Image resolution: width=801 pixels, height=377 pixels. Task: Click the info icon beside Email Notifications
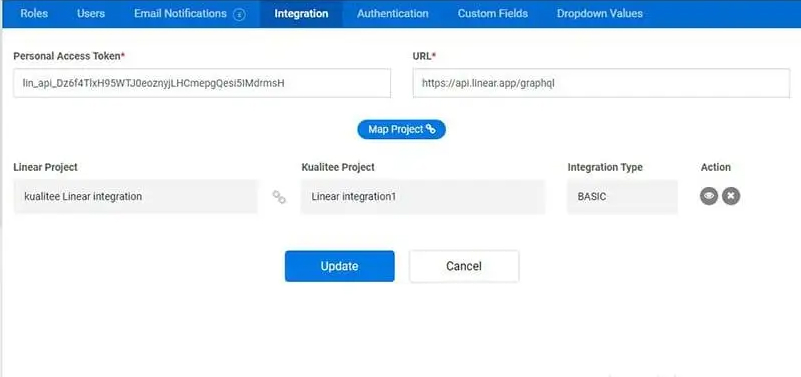tap(239, 14)
